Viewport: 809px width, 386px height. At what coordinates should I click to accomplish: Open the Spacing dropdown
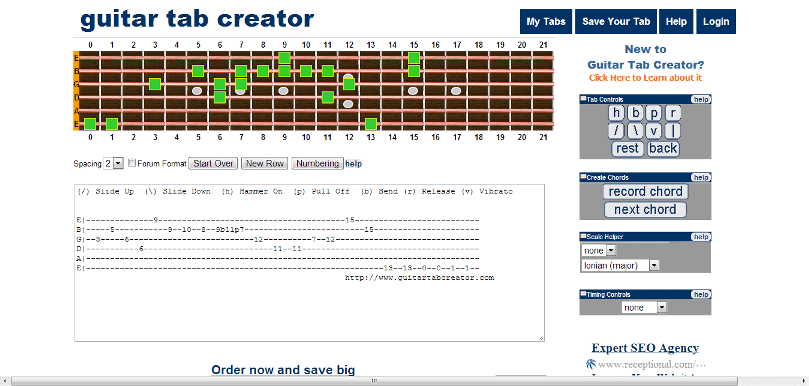coord(113,164)
